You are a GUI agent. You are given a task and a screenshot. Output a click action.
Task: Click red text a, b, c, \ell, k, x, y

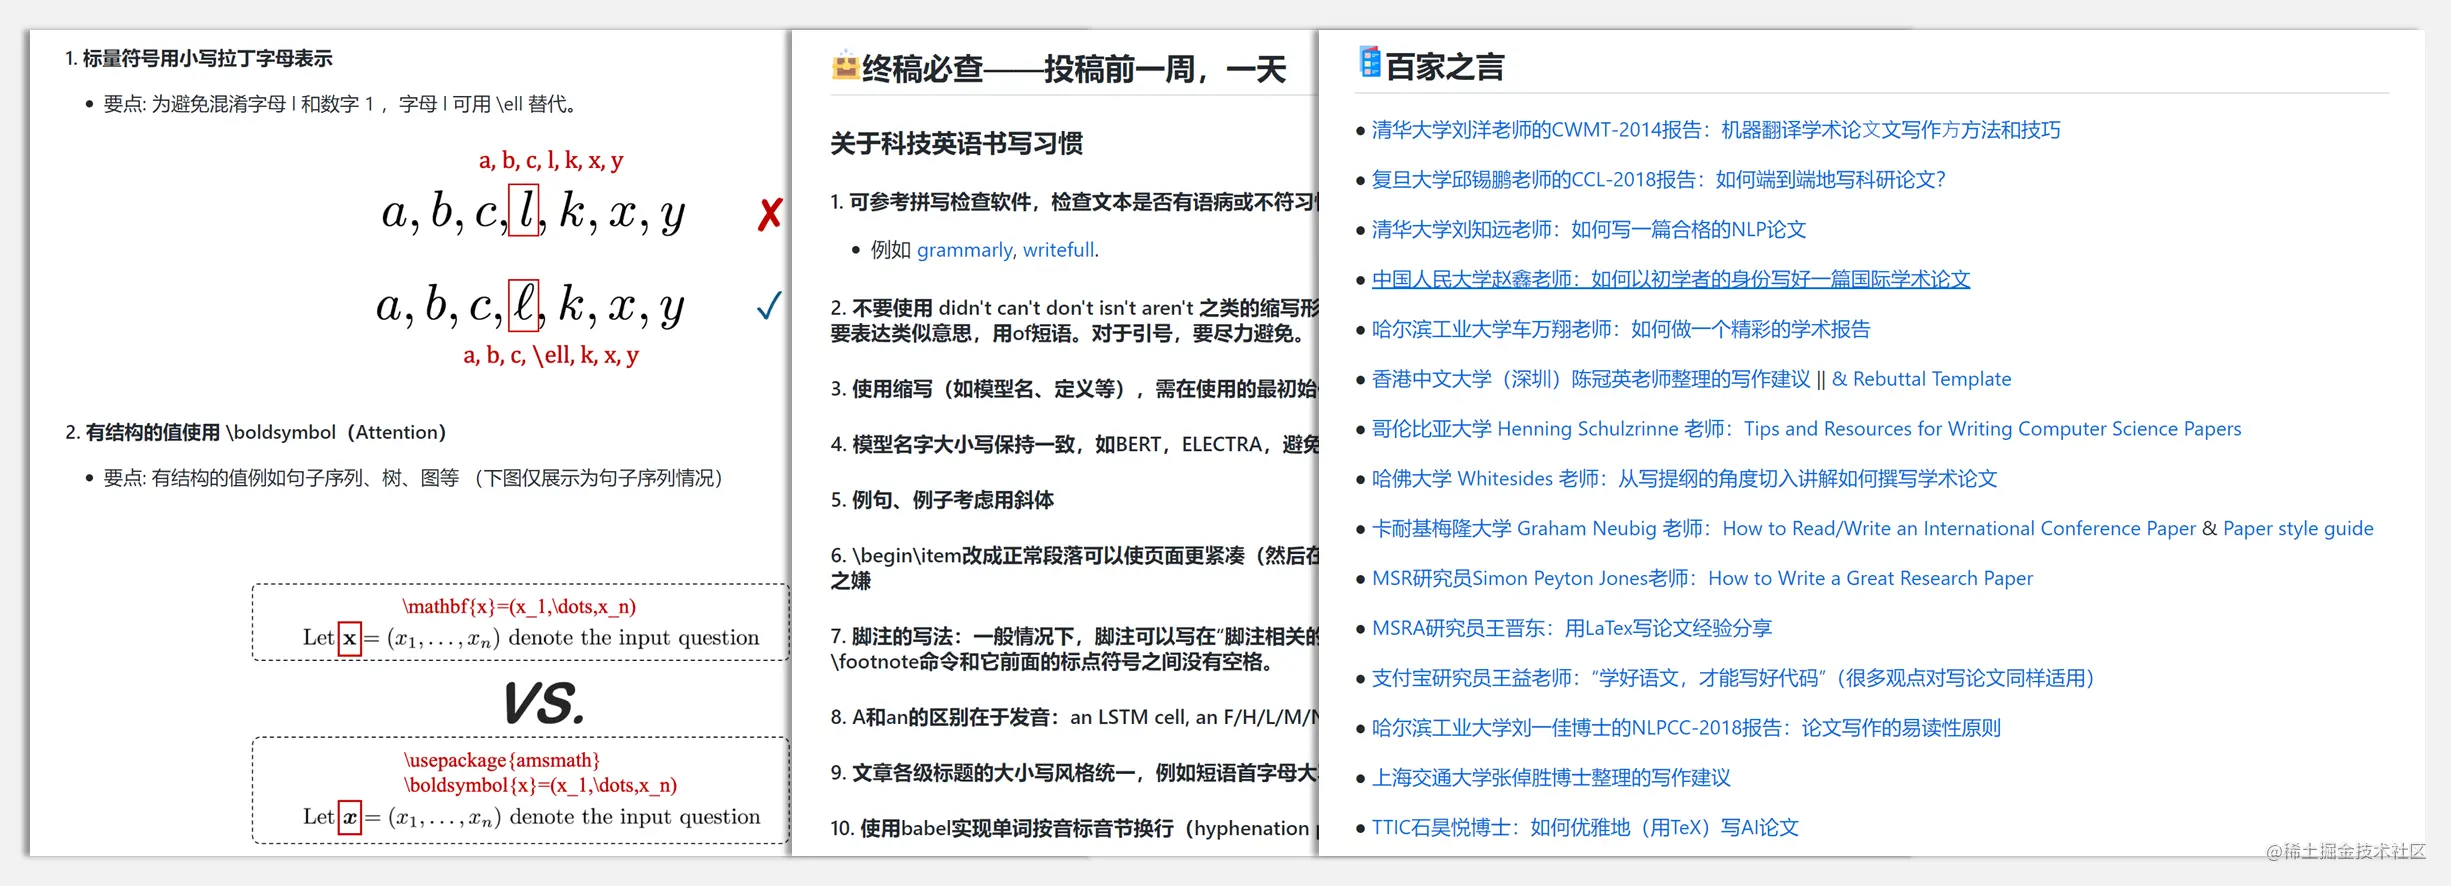551,355
